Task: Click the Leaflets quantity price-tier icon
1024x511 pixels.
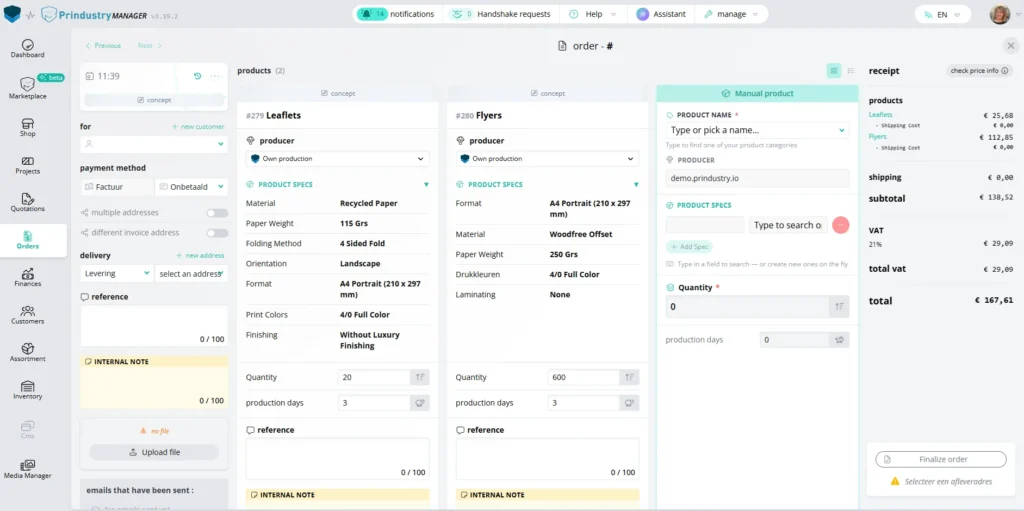Action: [x=420, y=377]
